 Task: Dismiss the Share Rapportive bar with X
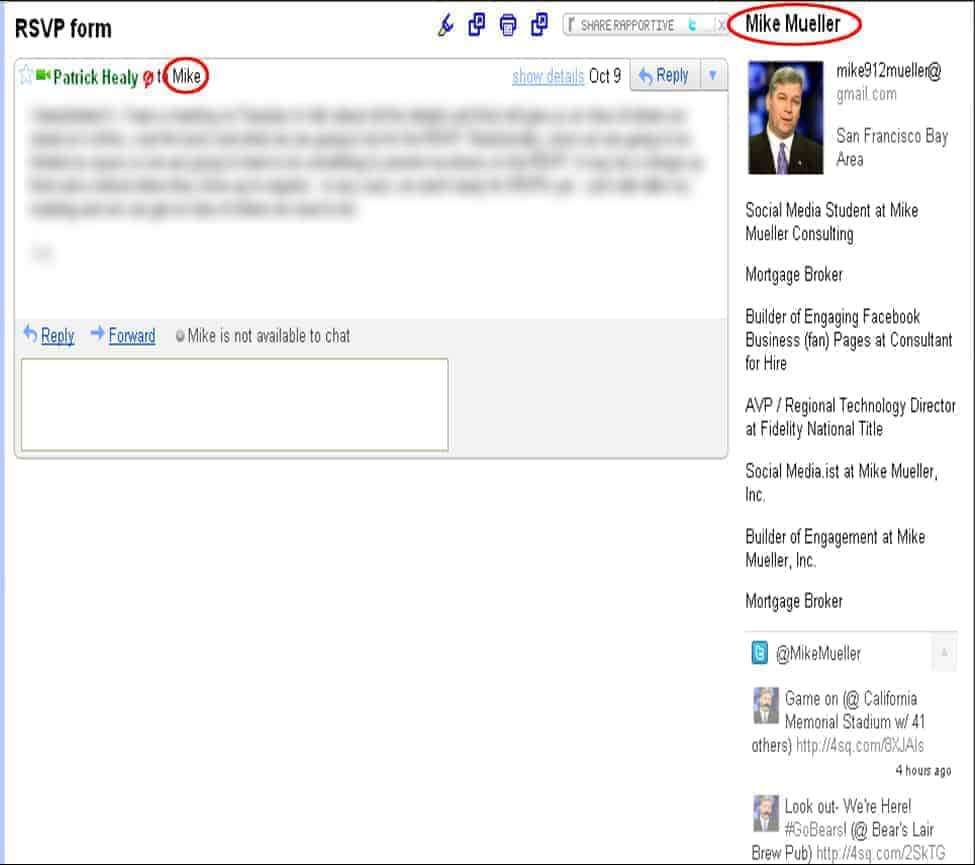coord(721,25)
